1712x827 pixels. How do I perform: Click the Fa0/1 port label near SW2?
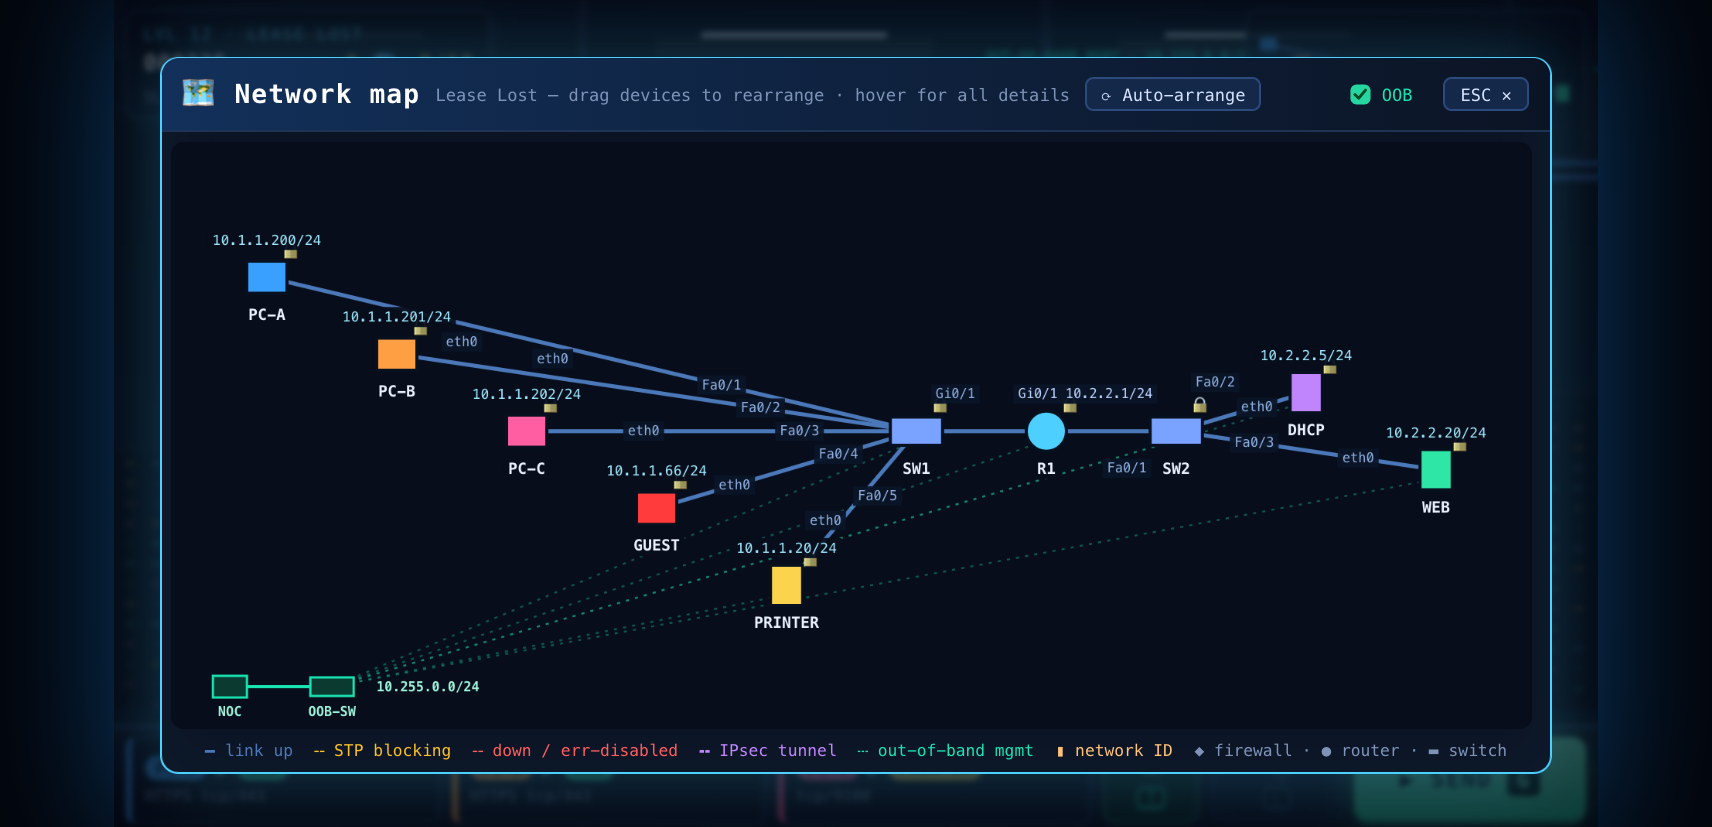pyautogui.click(x=1127, y=468)
